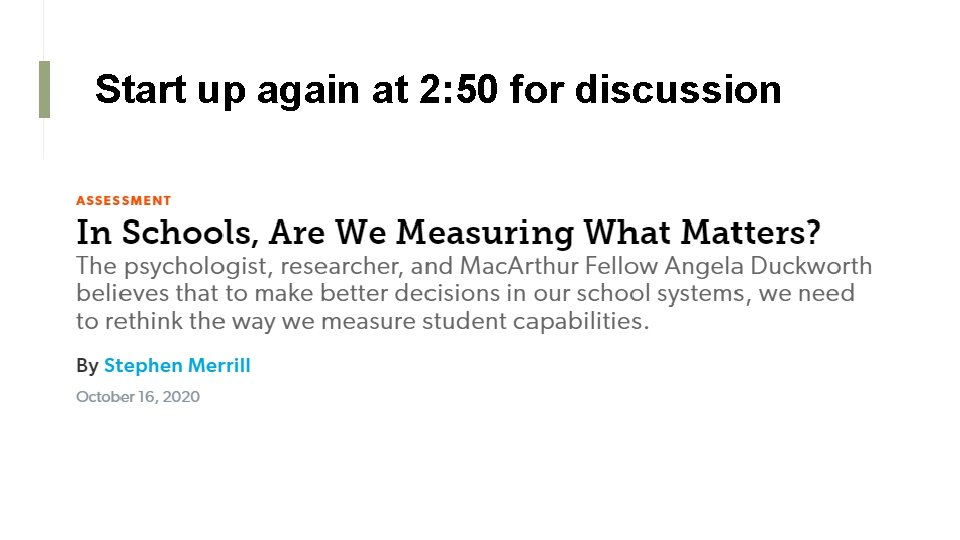Click the word MacArthur in the description
960x540 pixels.
tap(514, 267)
